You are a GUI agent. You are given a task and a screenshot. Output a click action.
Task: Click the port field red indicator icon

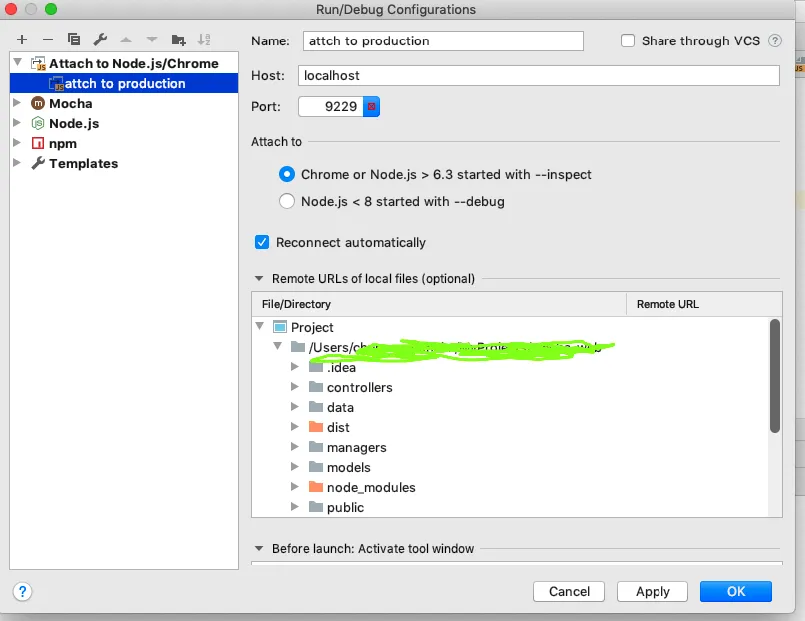371,107
